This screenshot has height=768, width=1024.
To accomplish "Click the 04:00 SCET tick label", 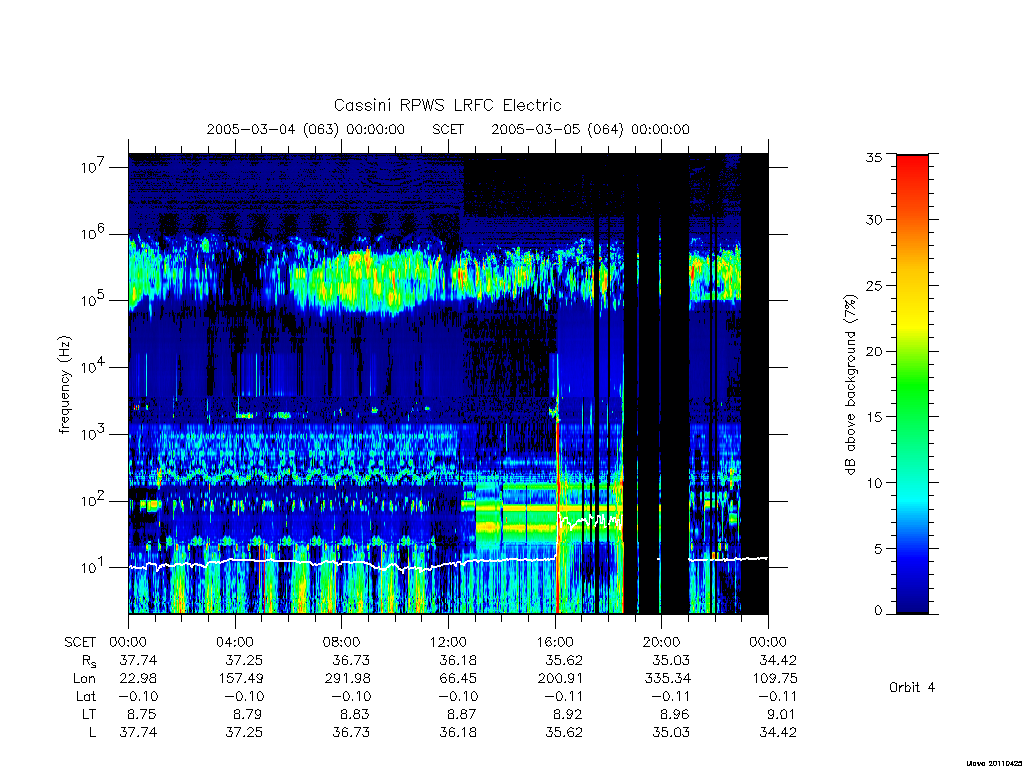I will pos(234,642).
